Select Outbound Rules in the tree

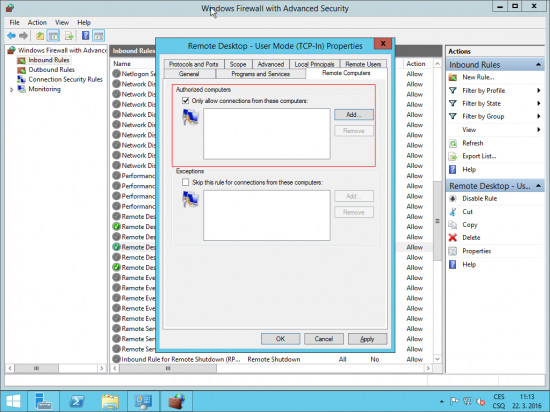point(52,70)
